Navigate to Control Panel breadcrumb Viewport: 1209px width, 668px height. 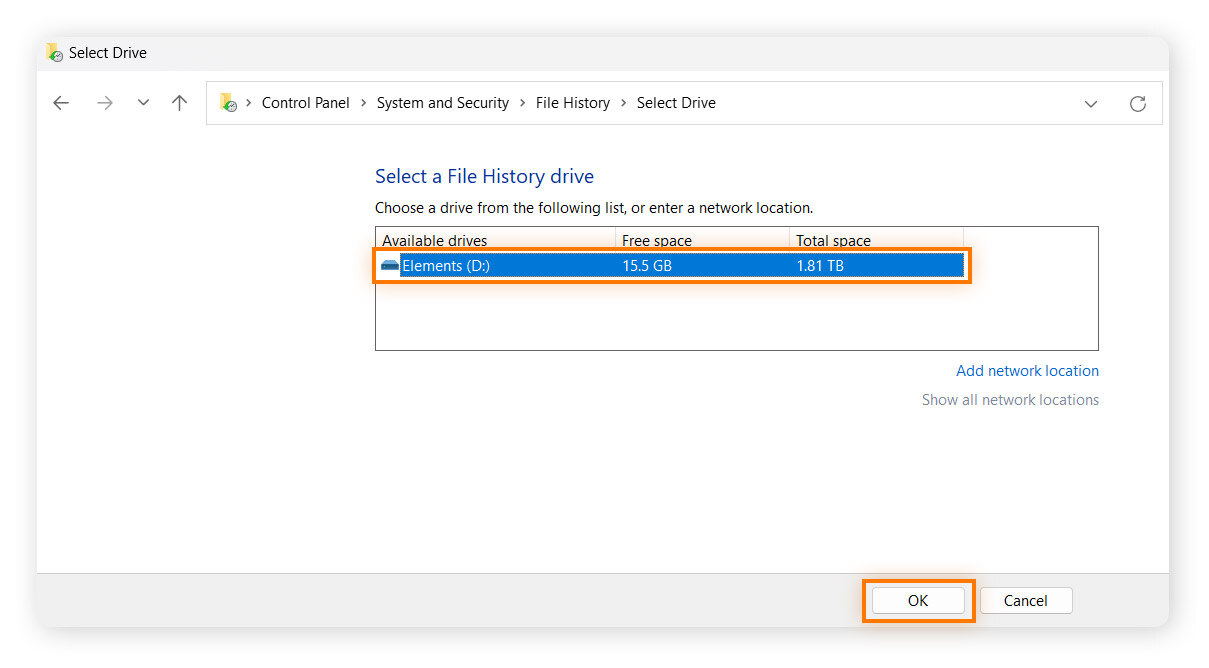305,103
